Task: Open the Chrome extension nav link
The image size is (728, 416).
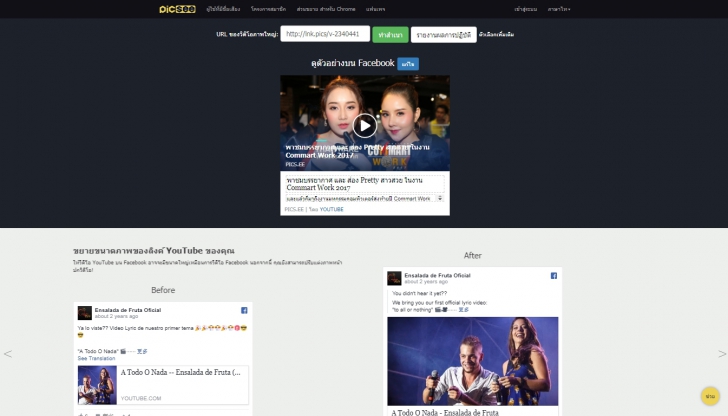Action: pos(326,9)
